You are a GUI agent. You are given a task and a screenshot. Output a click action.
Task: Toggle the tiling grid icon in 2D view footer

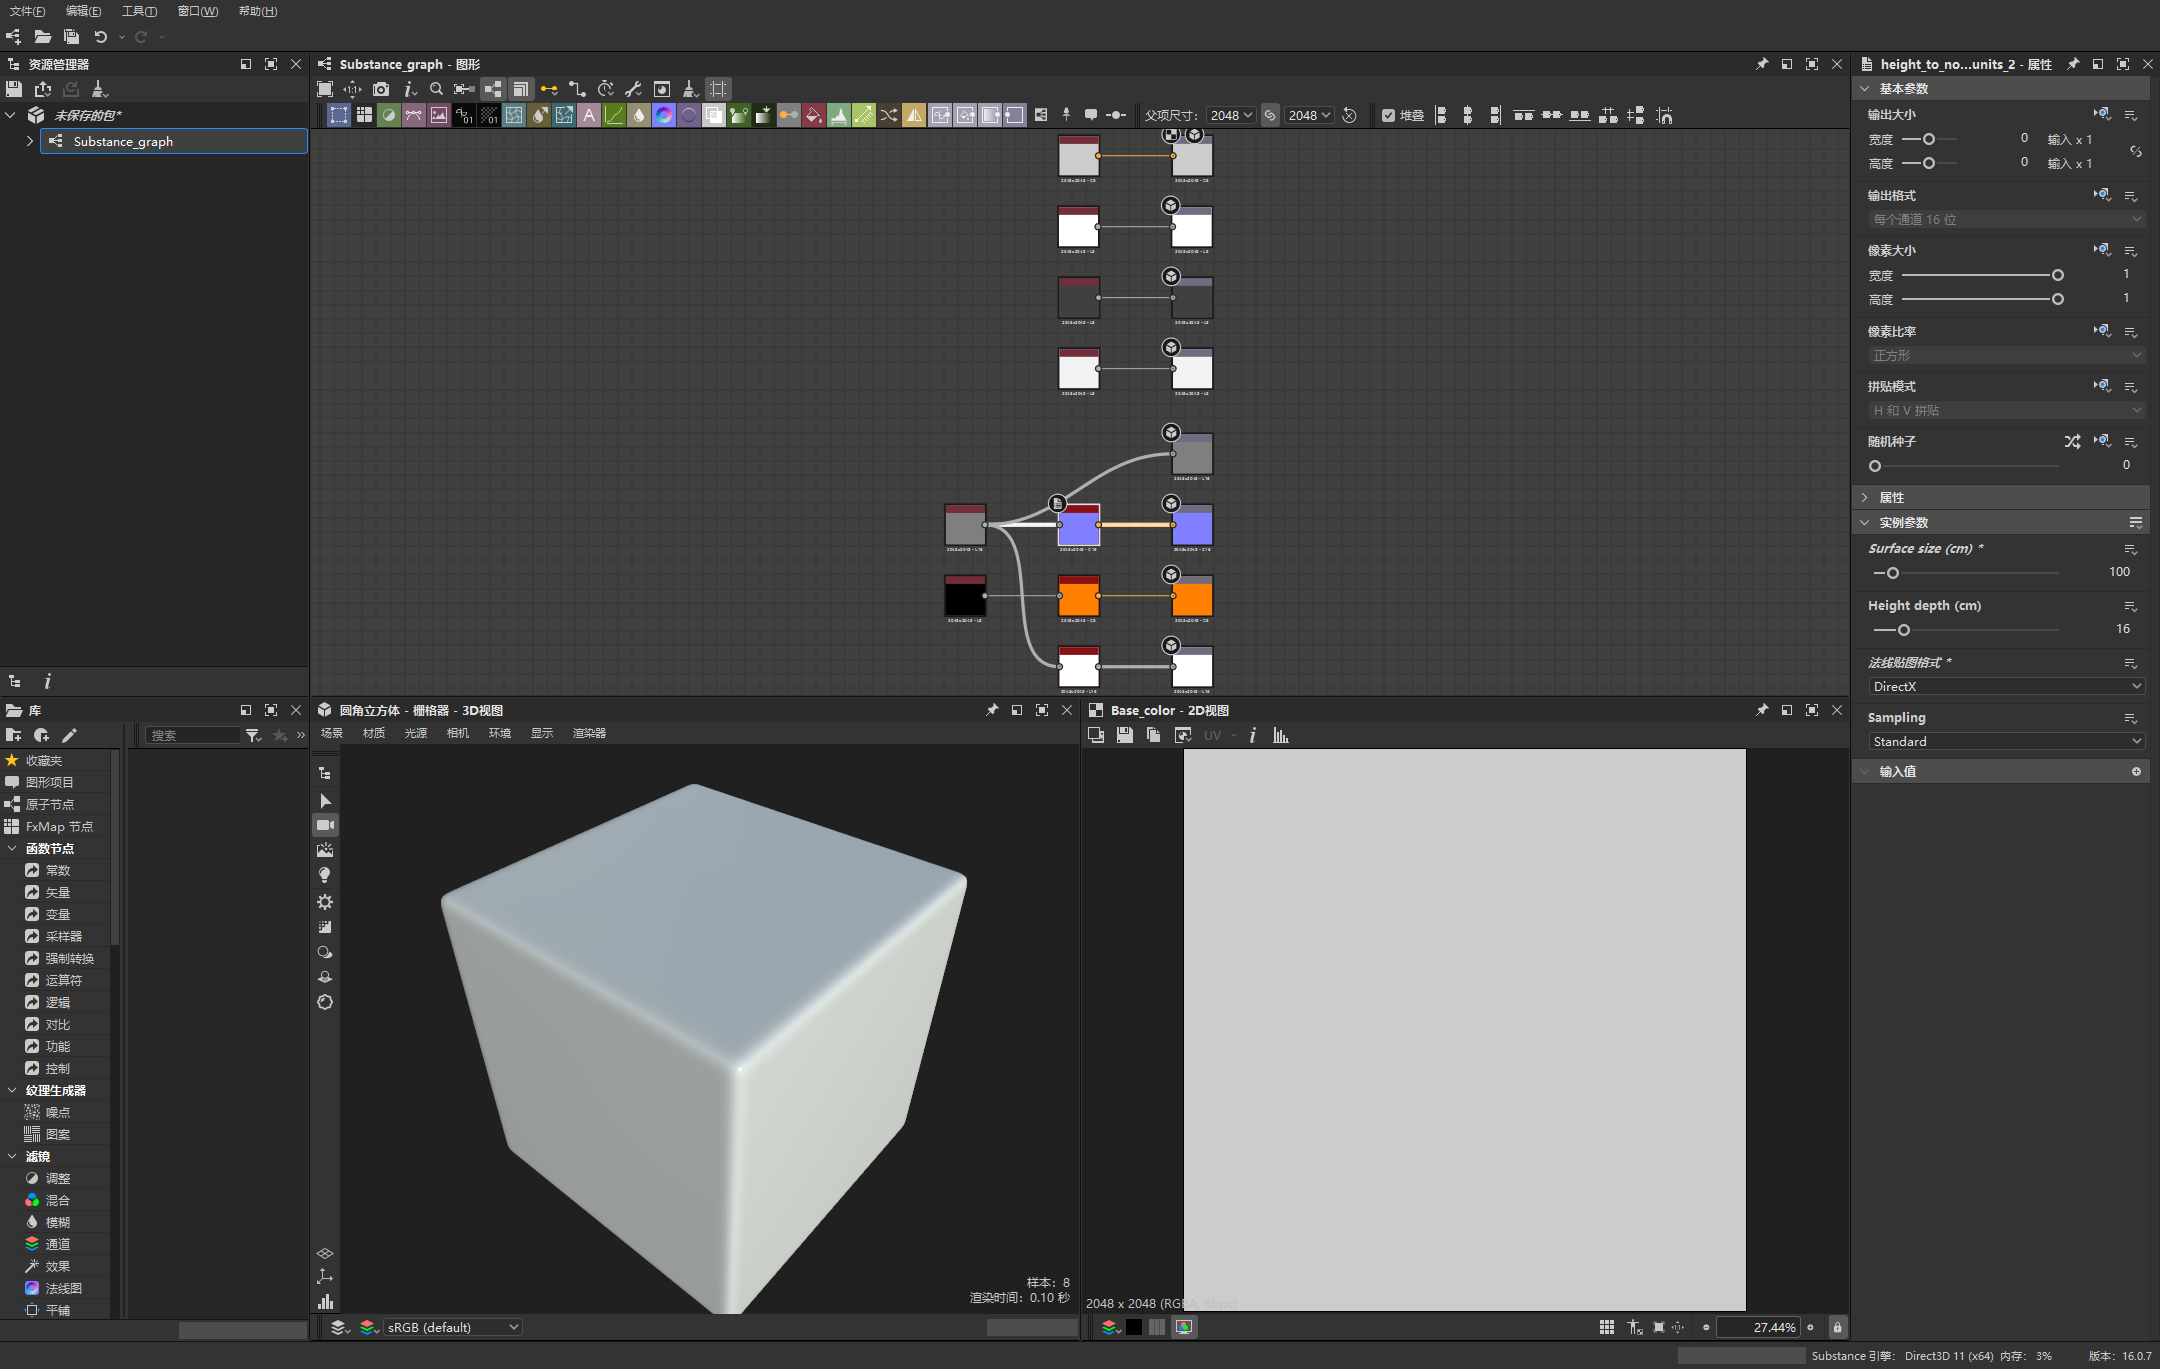tap(1607, 1327)
